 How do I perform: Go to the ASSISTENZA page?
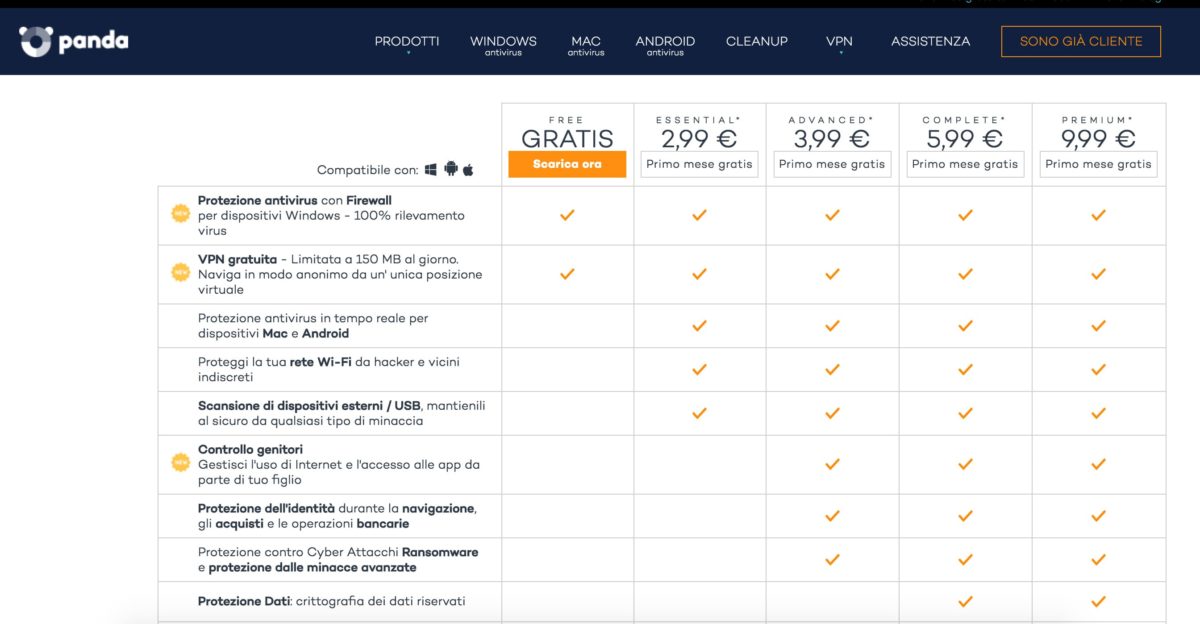tap(930, 41)
